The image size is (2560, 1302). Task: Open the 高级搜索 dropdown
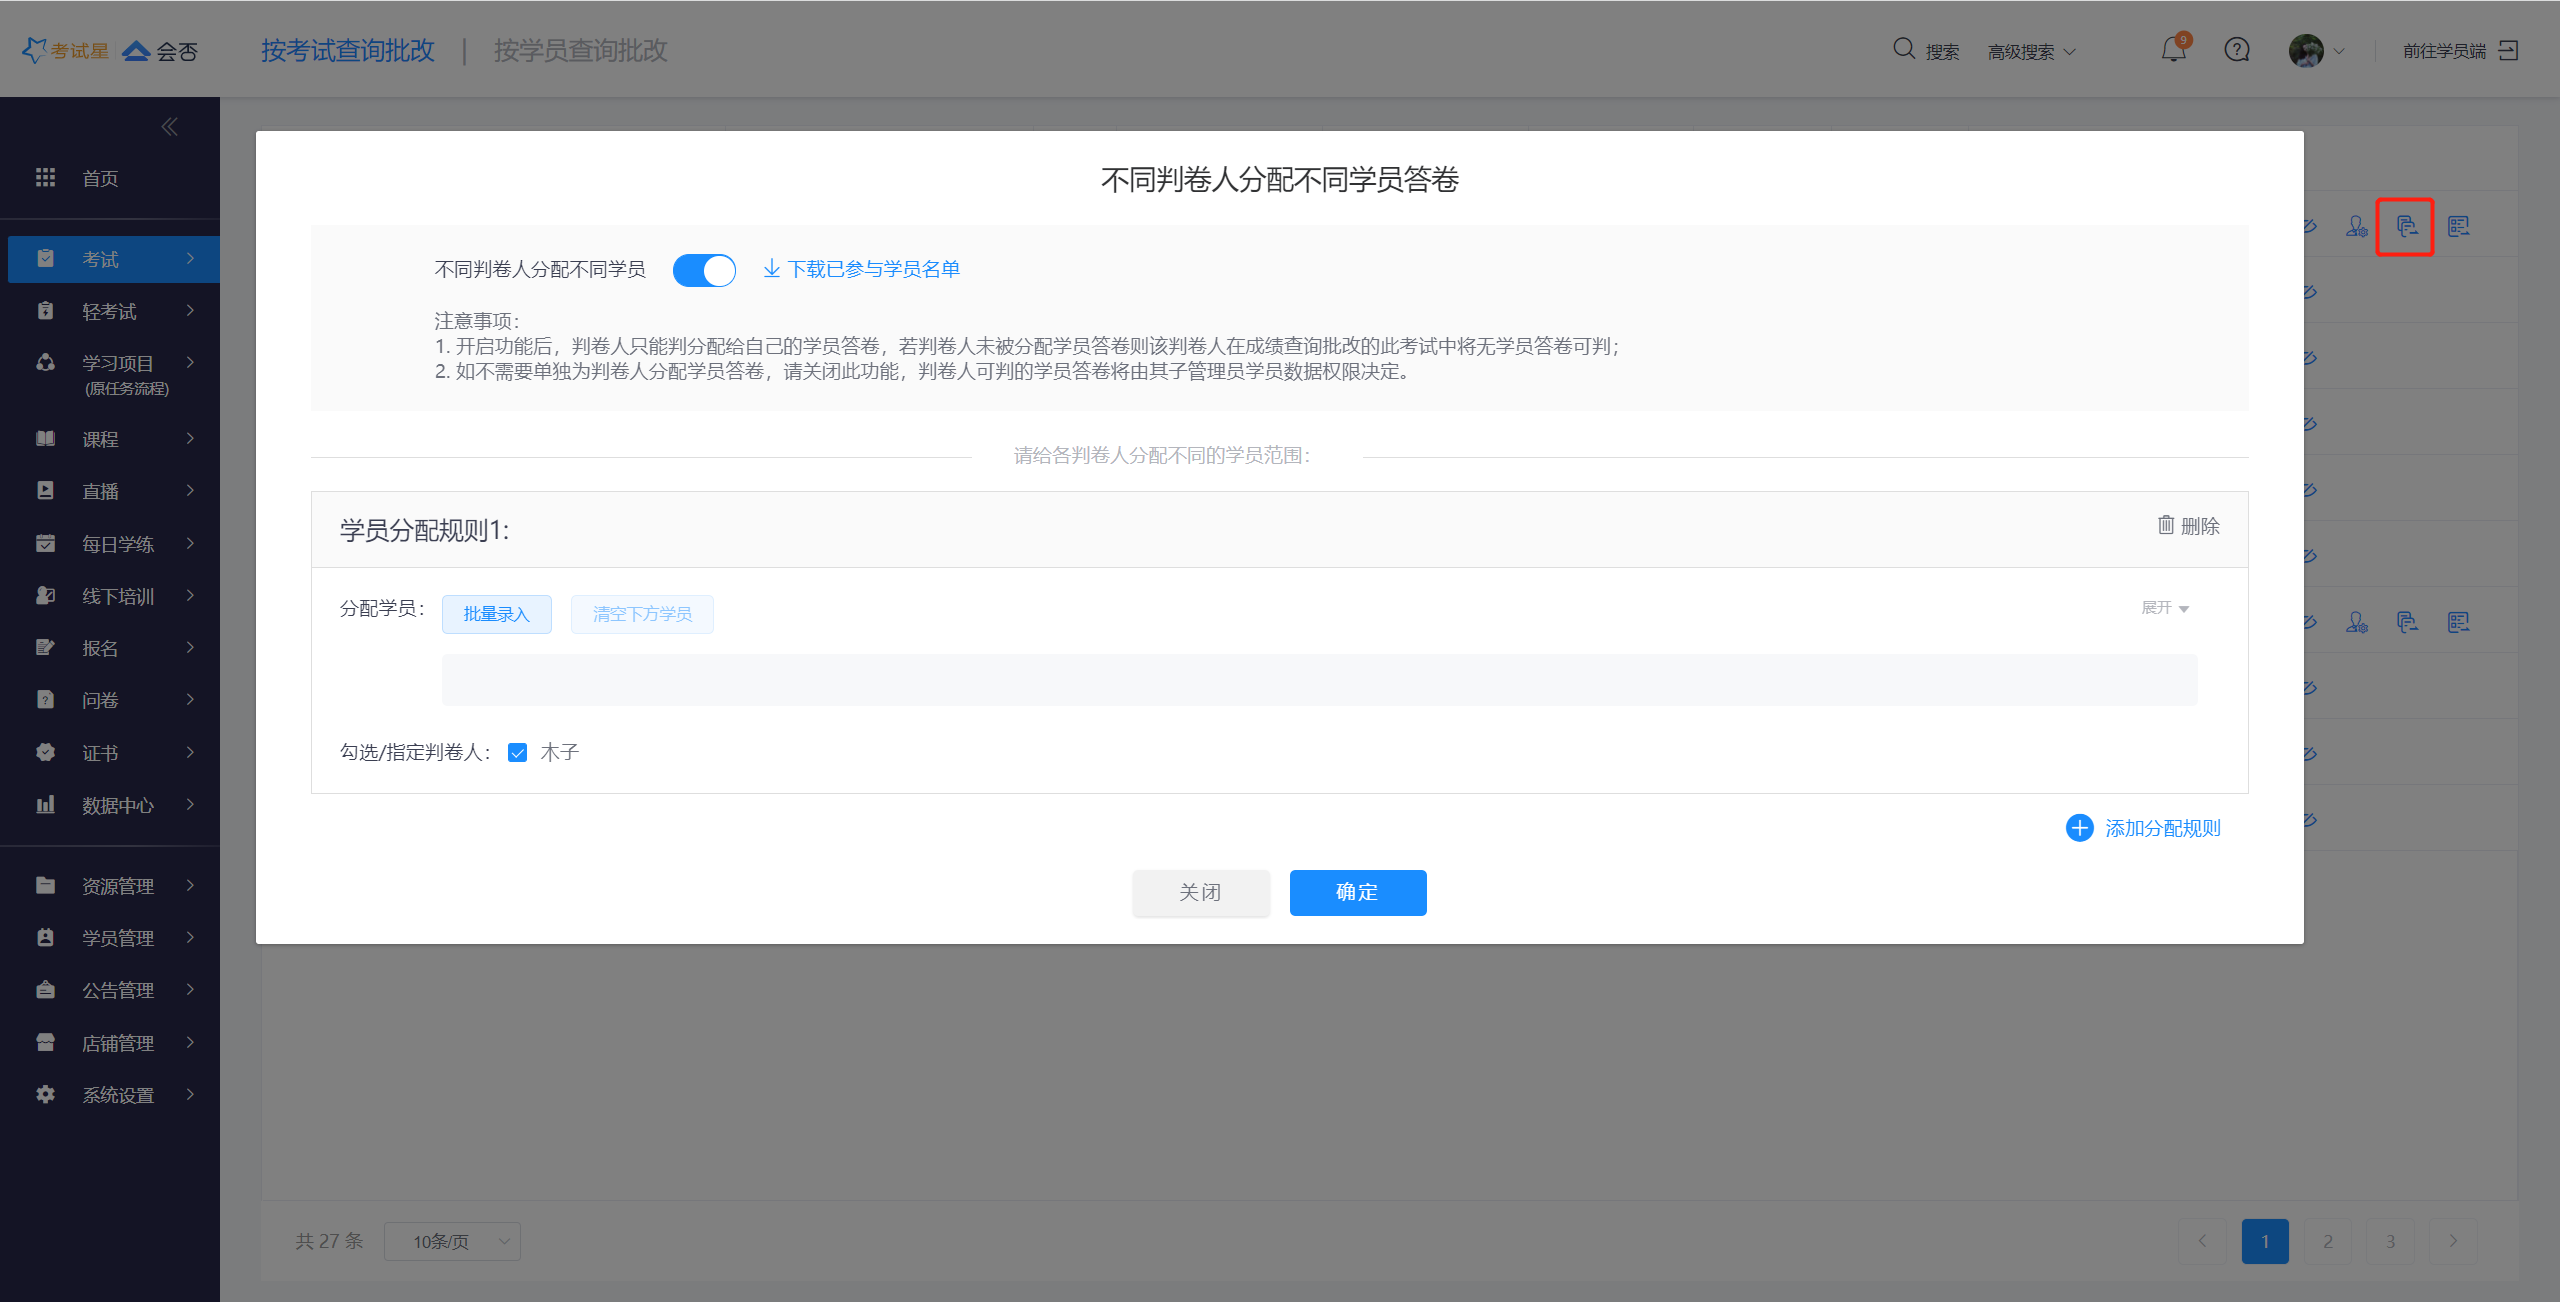tap(2031, 52)
